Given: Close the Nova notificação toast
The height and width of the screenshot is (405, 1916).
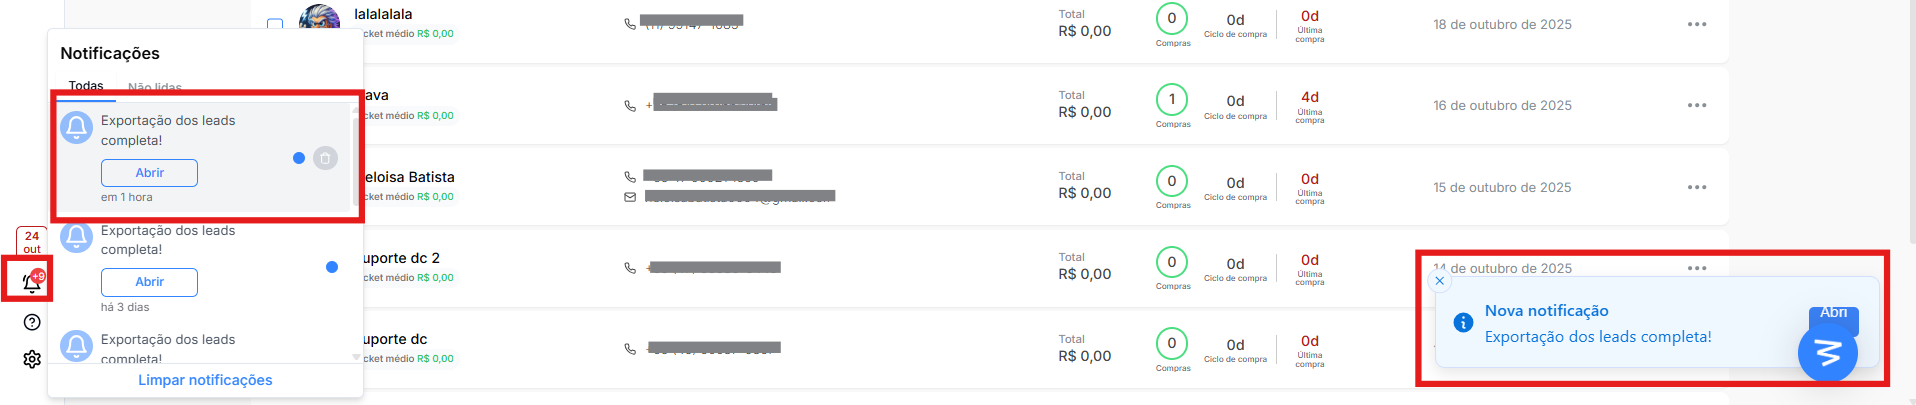Looking at the screenshot, I should [x=1440, y=281].
